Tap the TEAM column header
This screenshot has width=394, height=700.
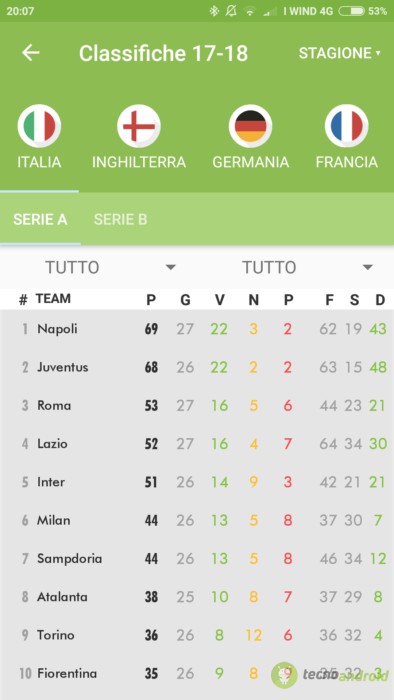click(x=53, y=299)
